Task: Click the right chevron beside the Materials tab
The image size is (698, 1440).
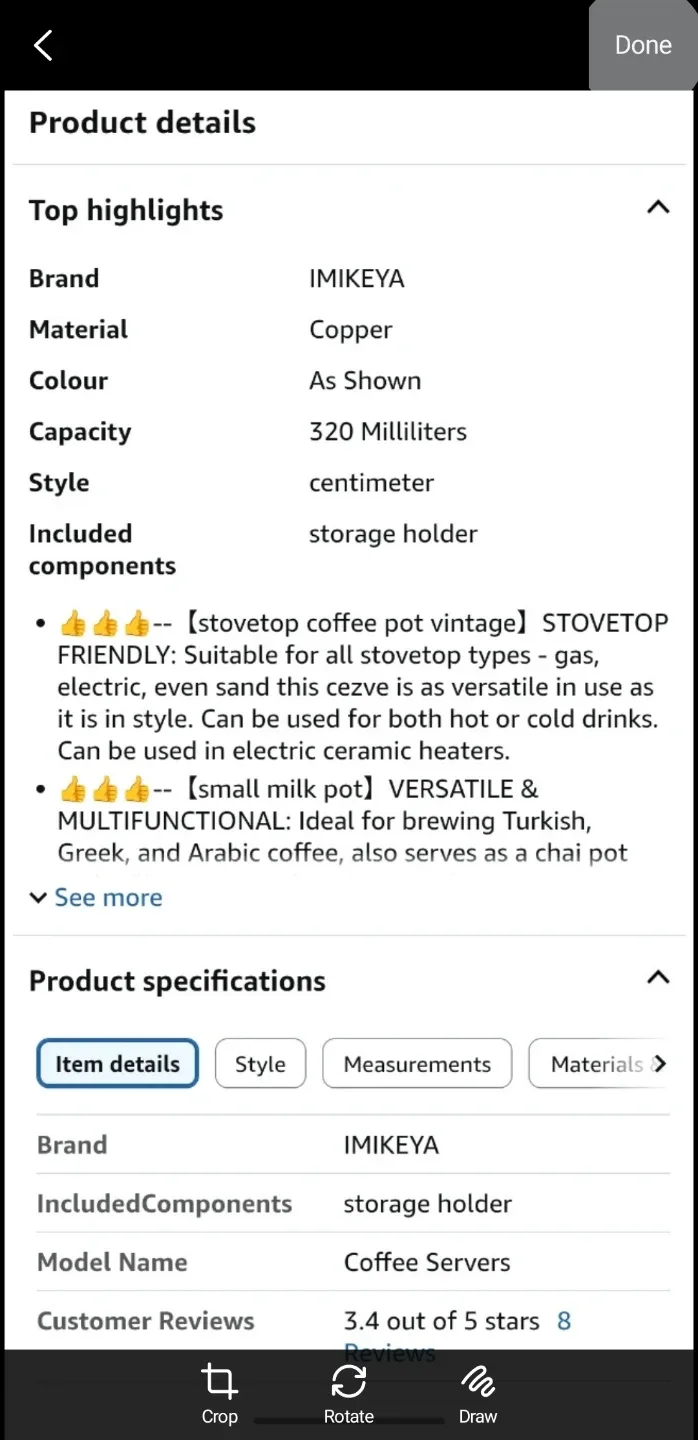Action: [661, 1063]
